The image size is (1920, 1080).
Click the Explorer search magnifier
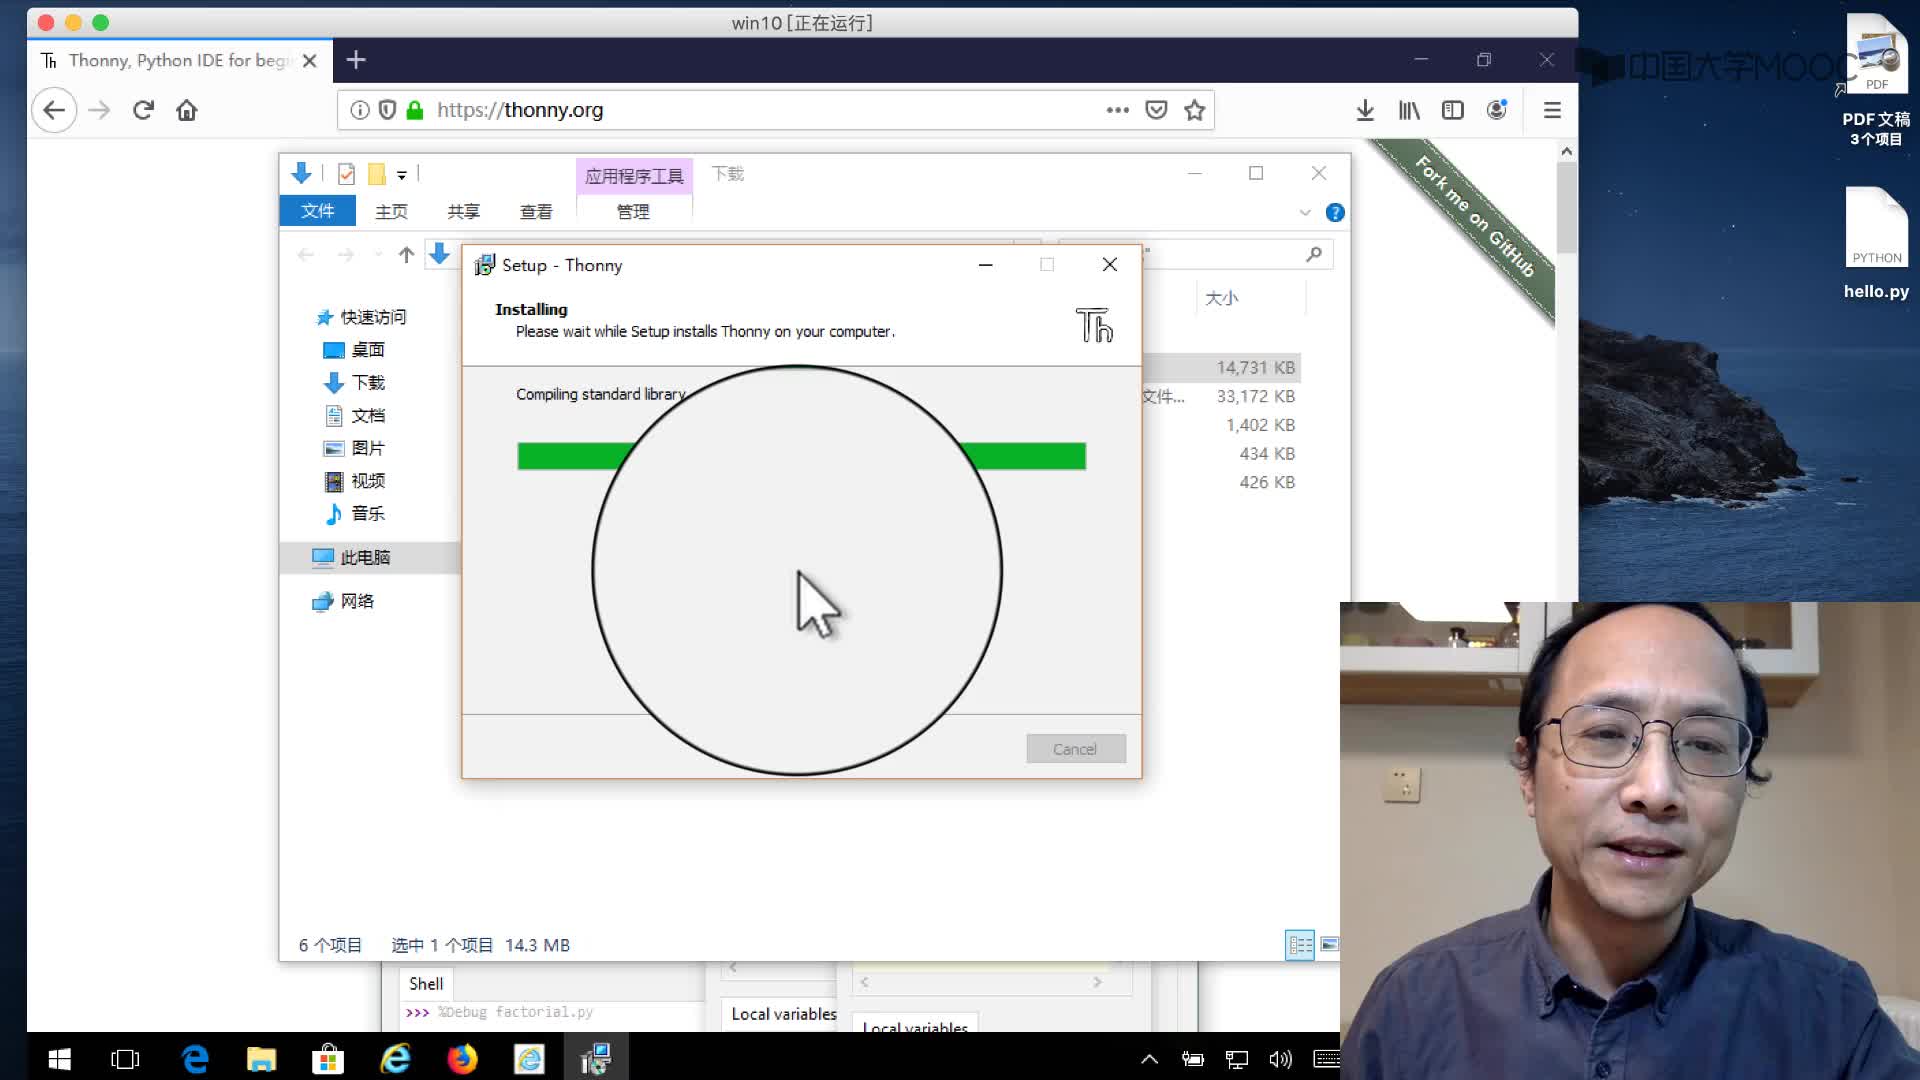[x=1314, y=255]
